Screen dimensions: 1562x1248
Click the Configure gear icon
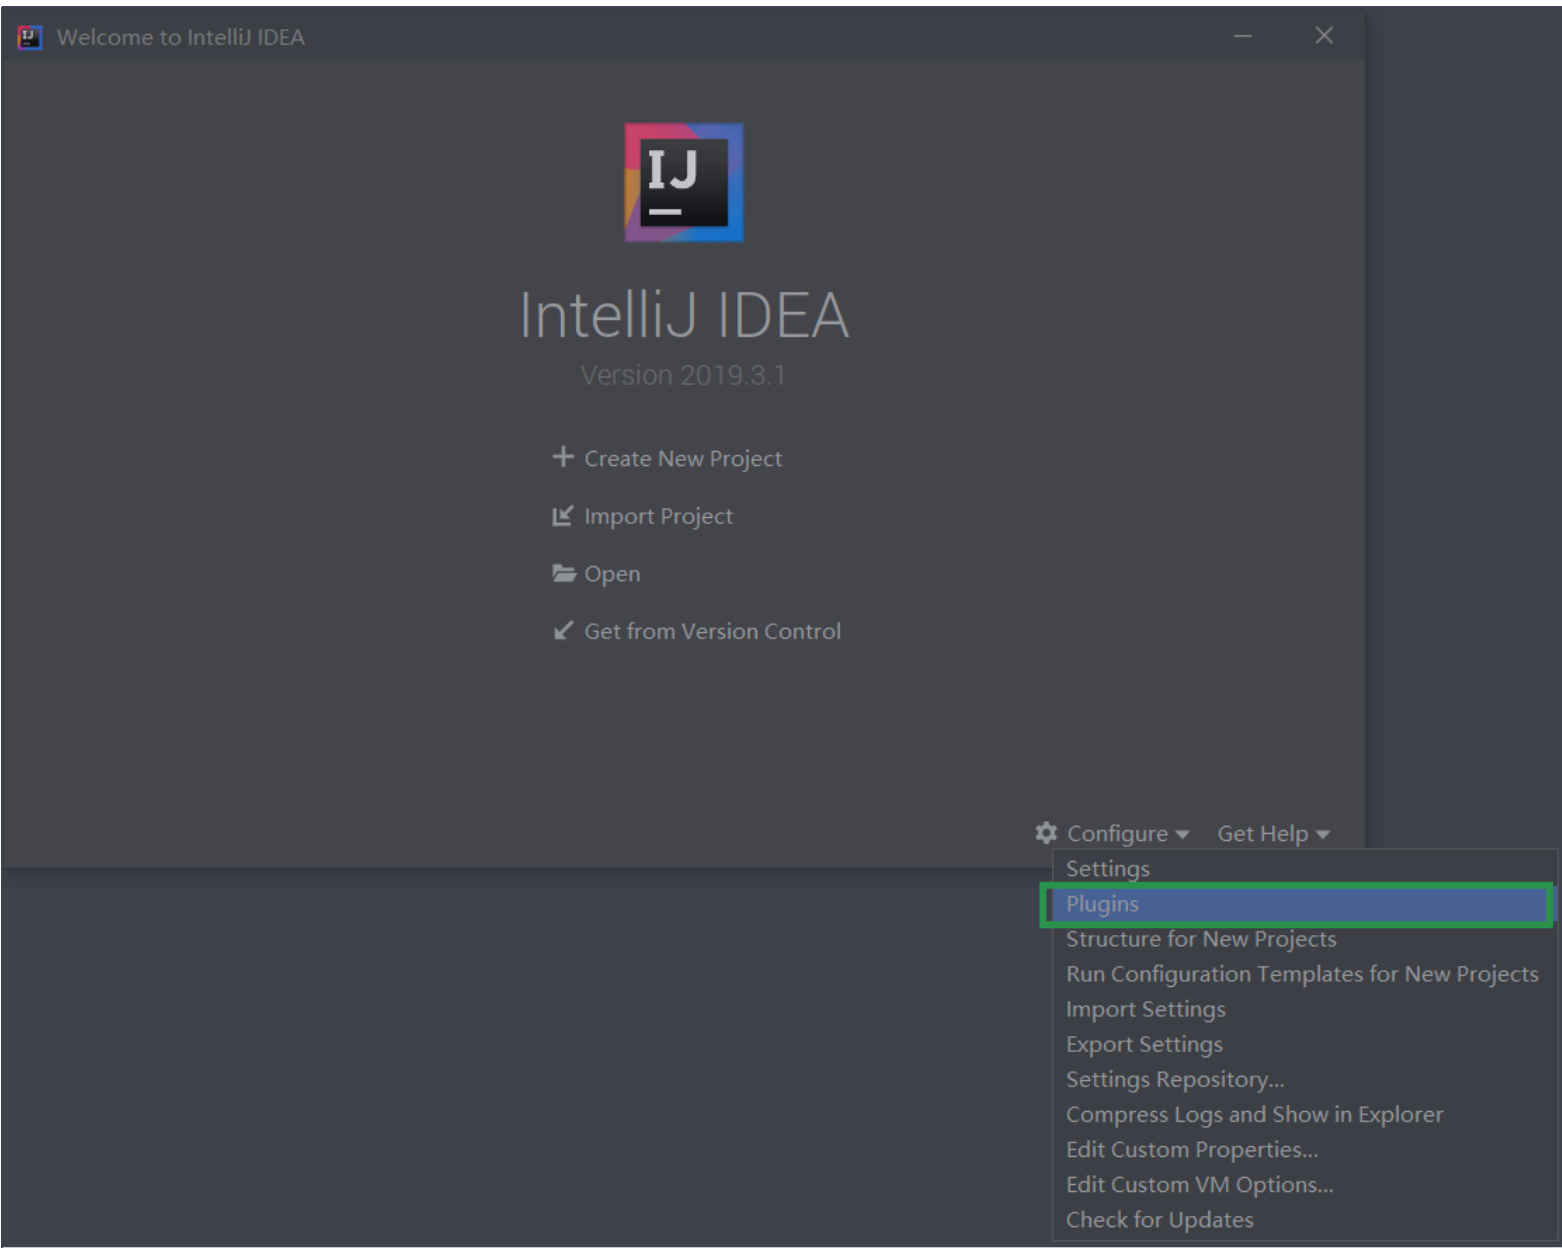(1046, 832)
